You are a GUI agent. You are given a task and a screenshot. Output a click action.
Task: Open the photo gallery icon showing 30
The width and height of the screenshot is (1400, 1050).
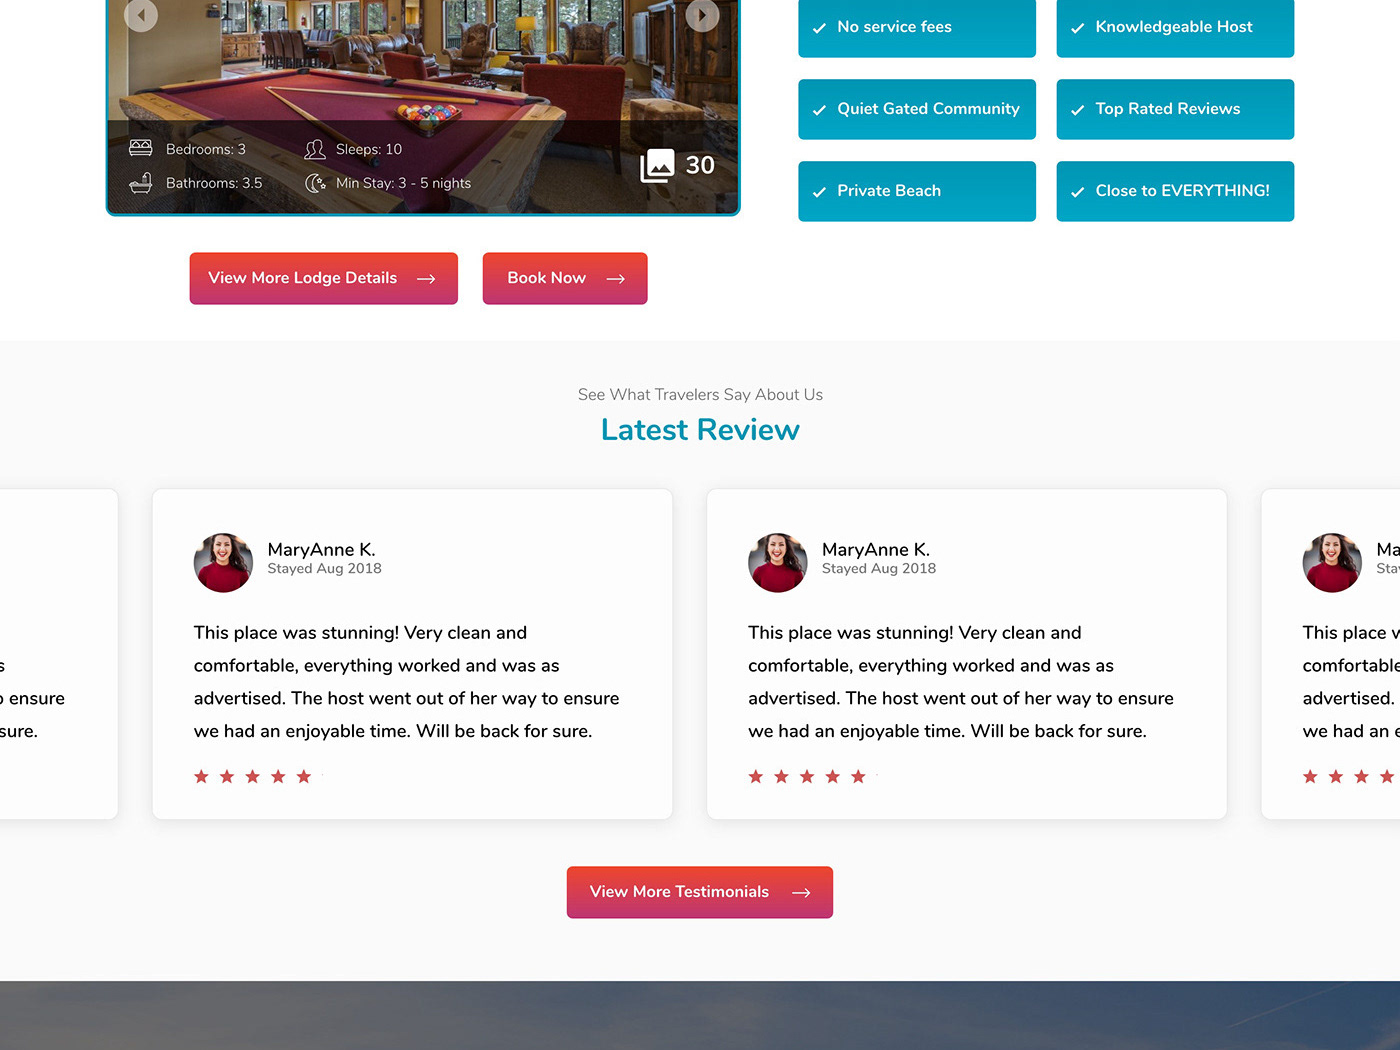657,165
